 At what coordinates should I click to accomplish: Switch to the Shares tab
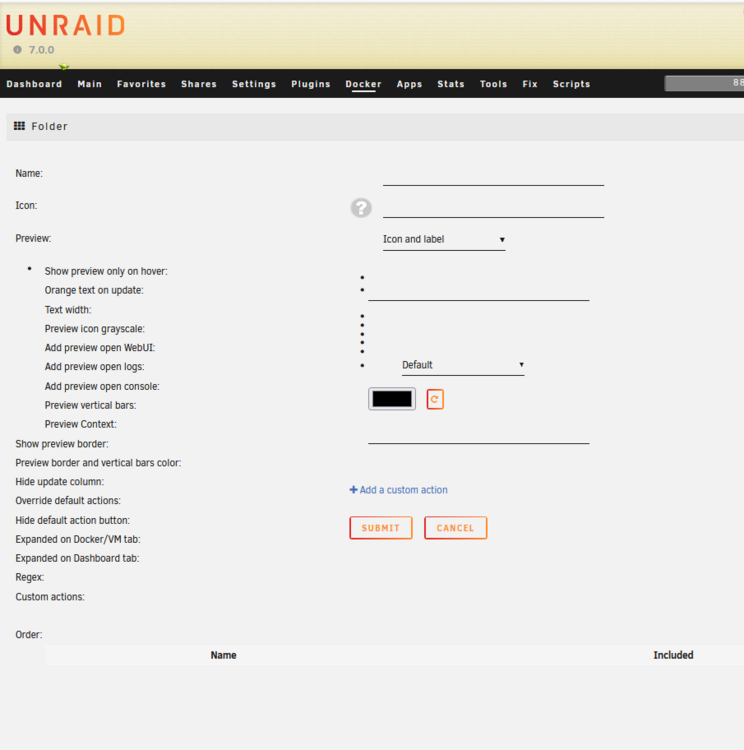199,84
